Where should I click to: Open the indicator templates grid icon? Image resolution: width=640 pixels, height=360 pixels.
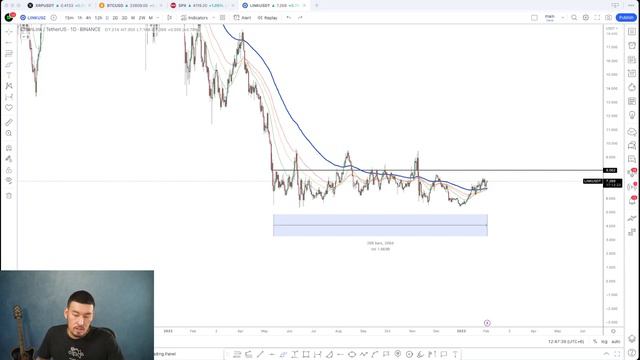[x=222, y=18]
